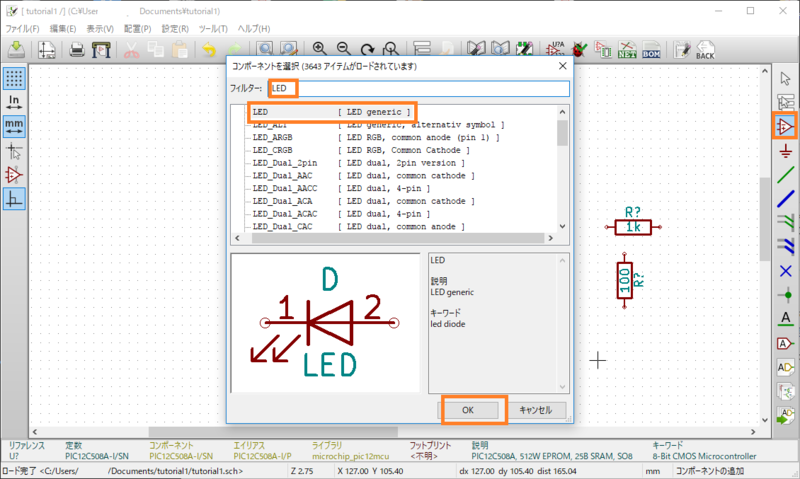This screenshot has height=479, width=800.
Task: Click the Zoom in magnifier
Action: (319, 49)
